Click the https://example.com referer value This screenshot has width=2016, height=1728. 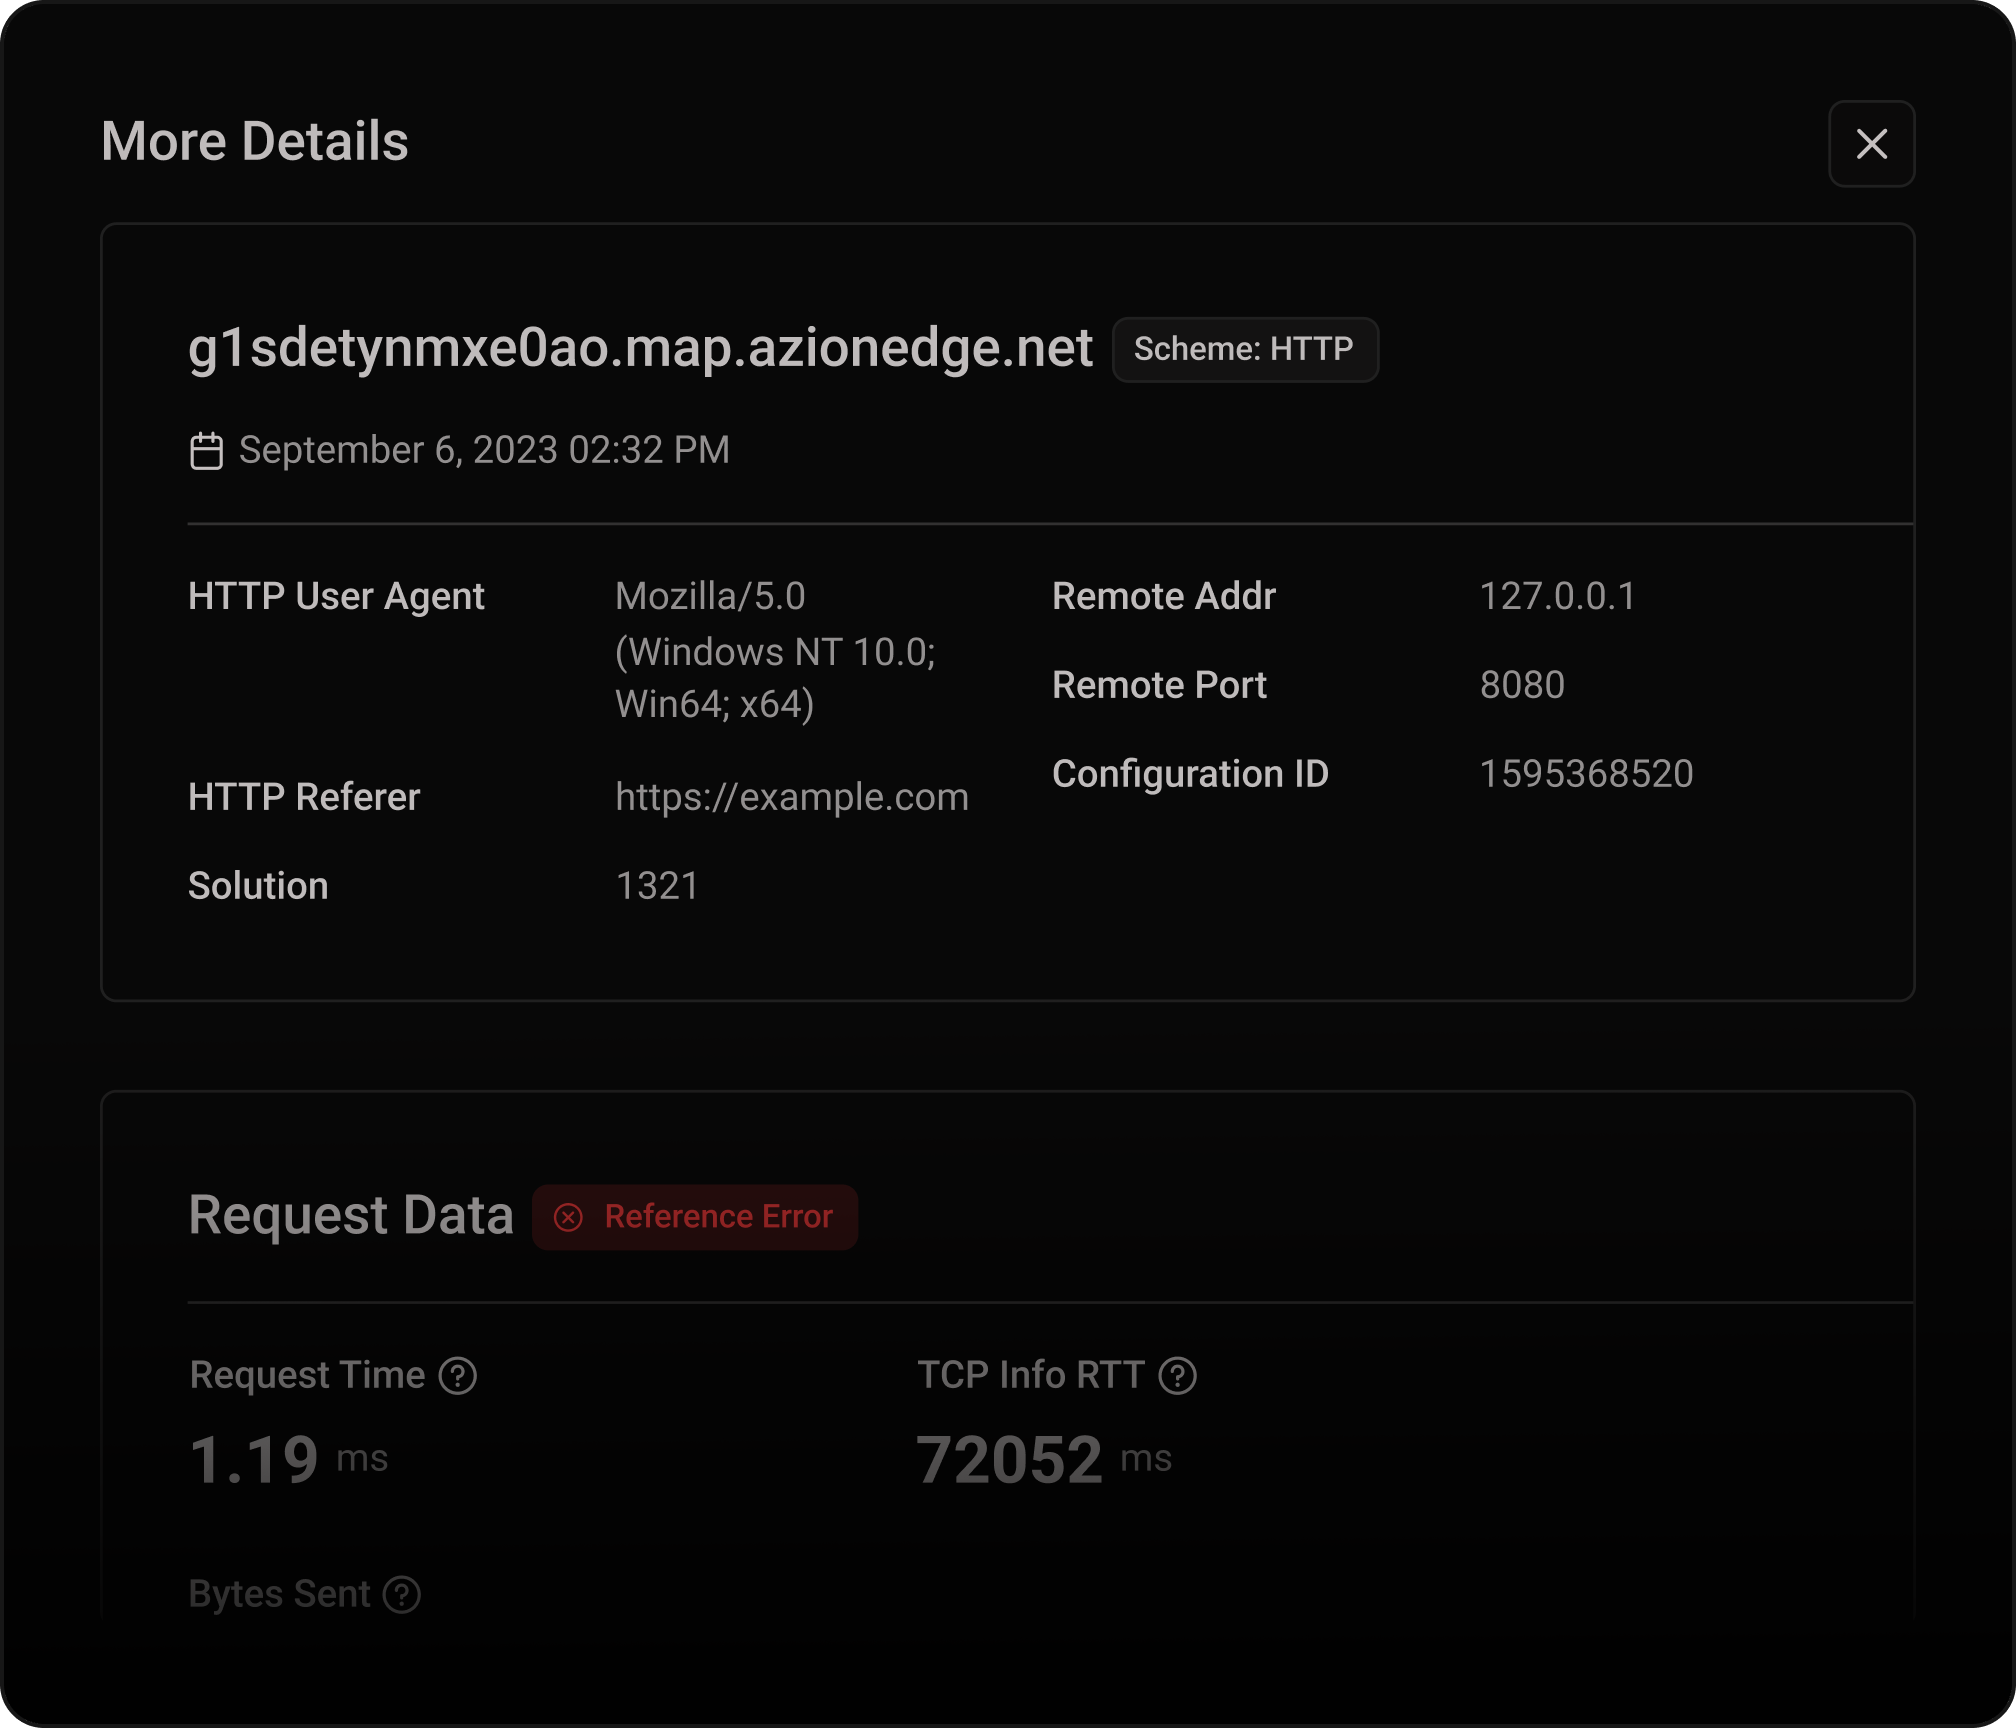pos(791,798)
